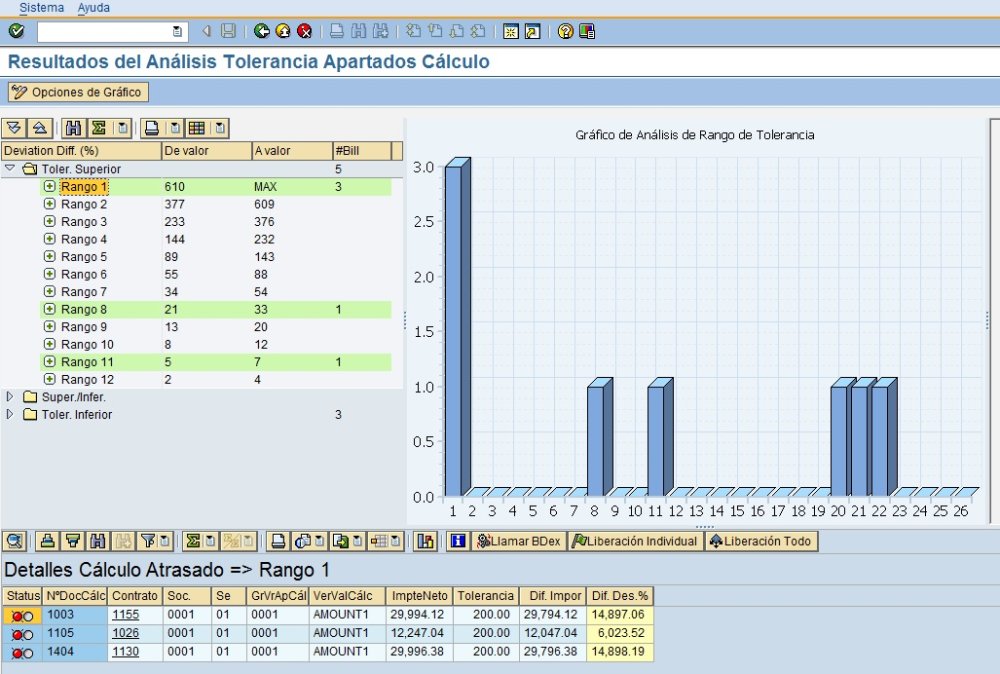Expand the Toler. Inferior folder
This screenshot has height=674, width=1000.
click(11, 415)
